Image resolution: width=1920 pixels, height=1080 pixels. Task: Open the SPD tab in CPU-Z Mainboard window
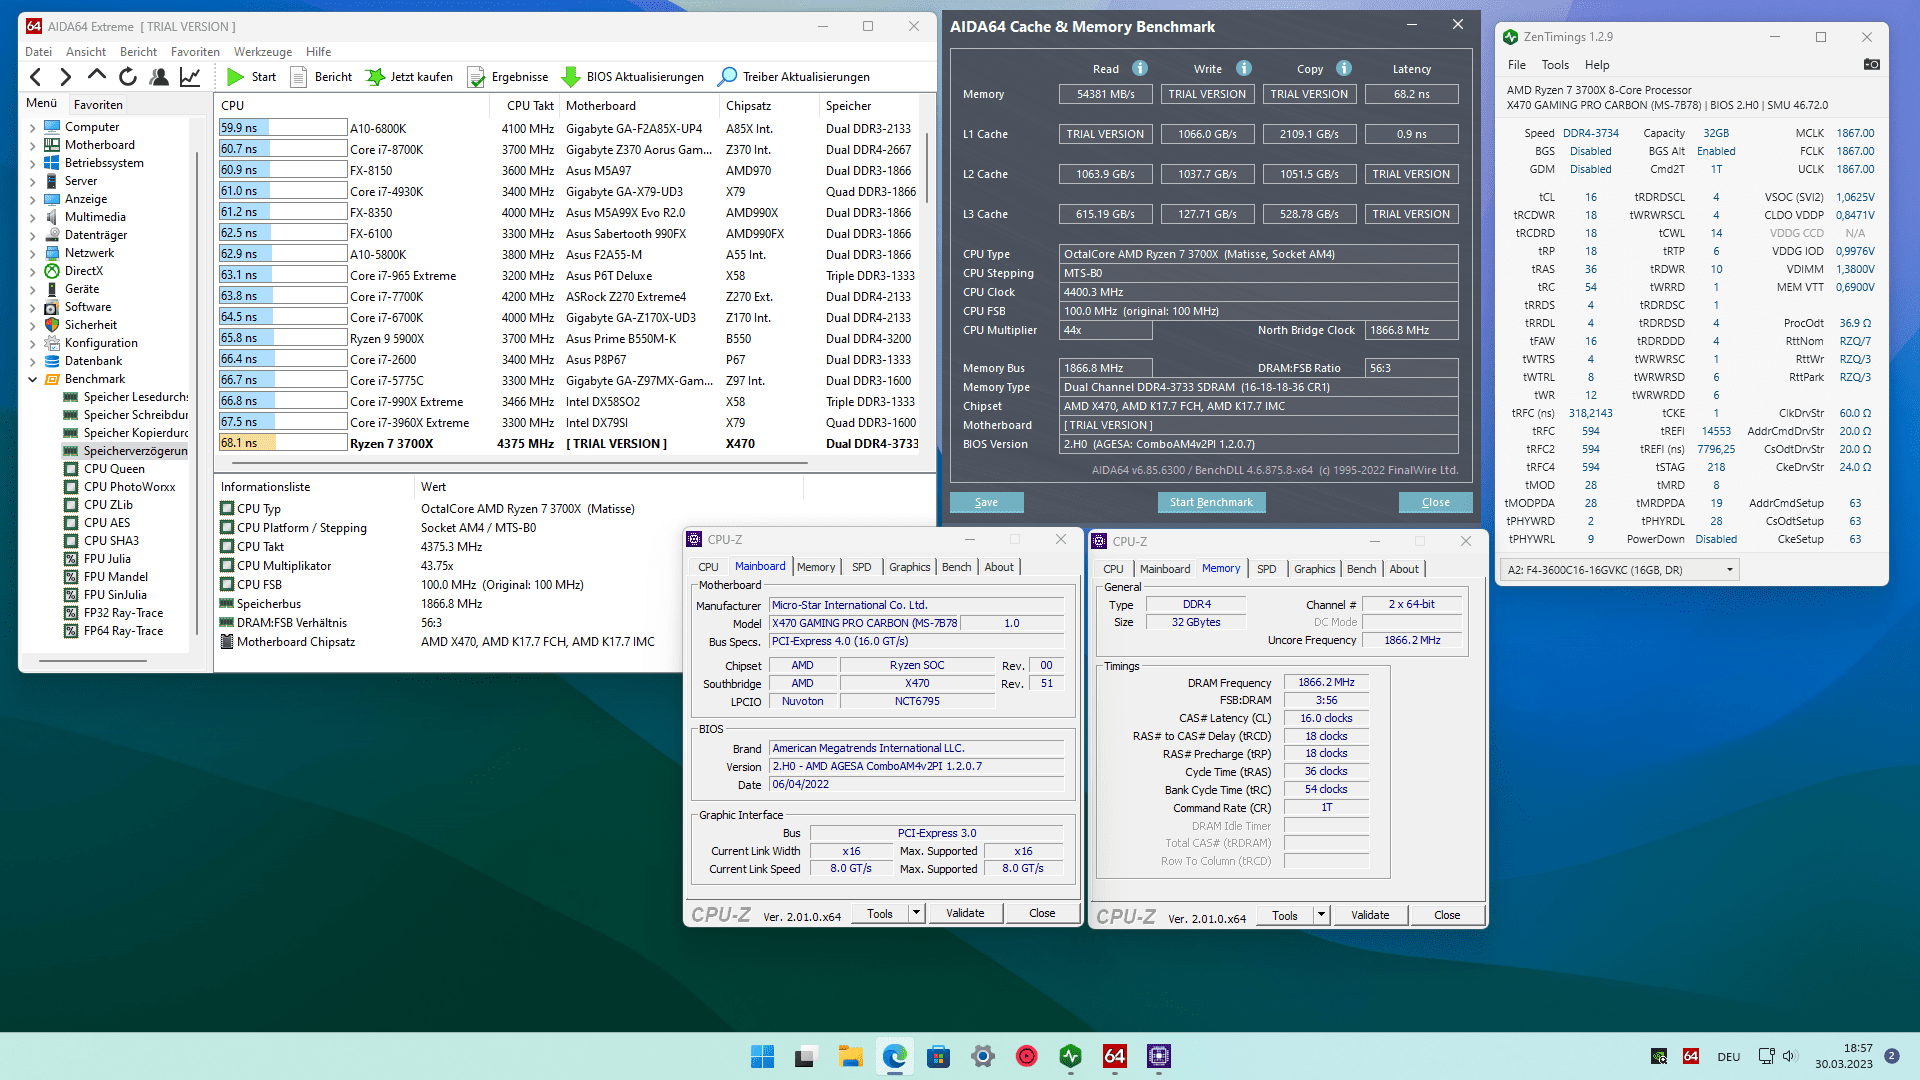[861, 567]
